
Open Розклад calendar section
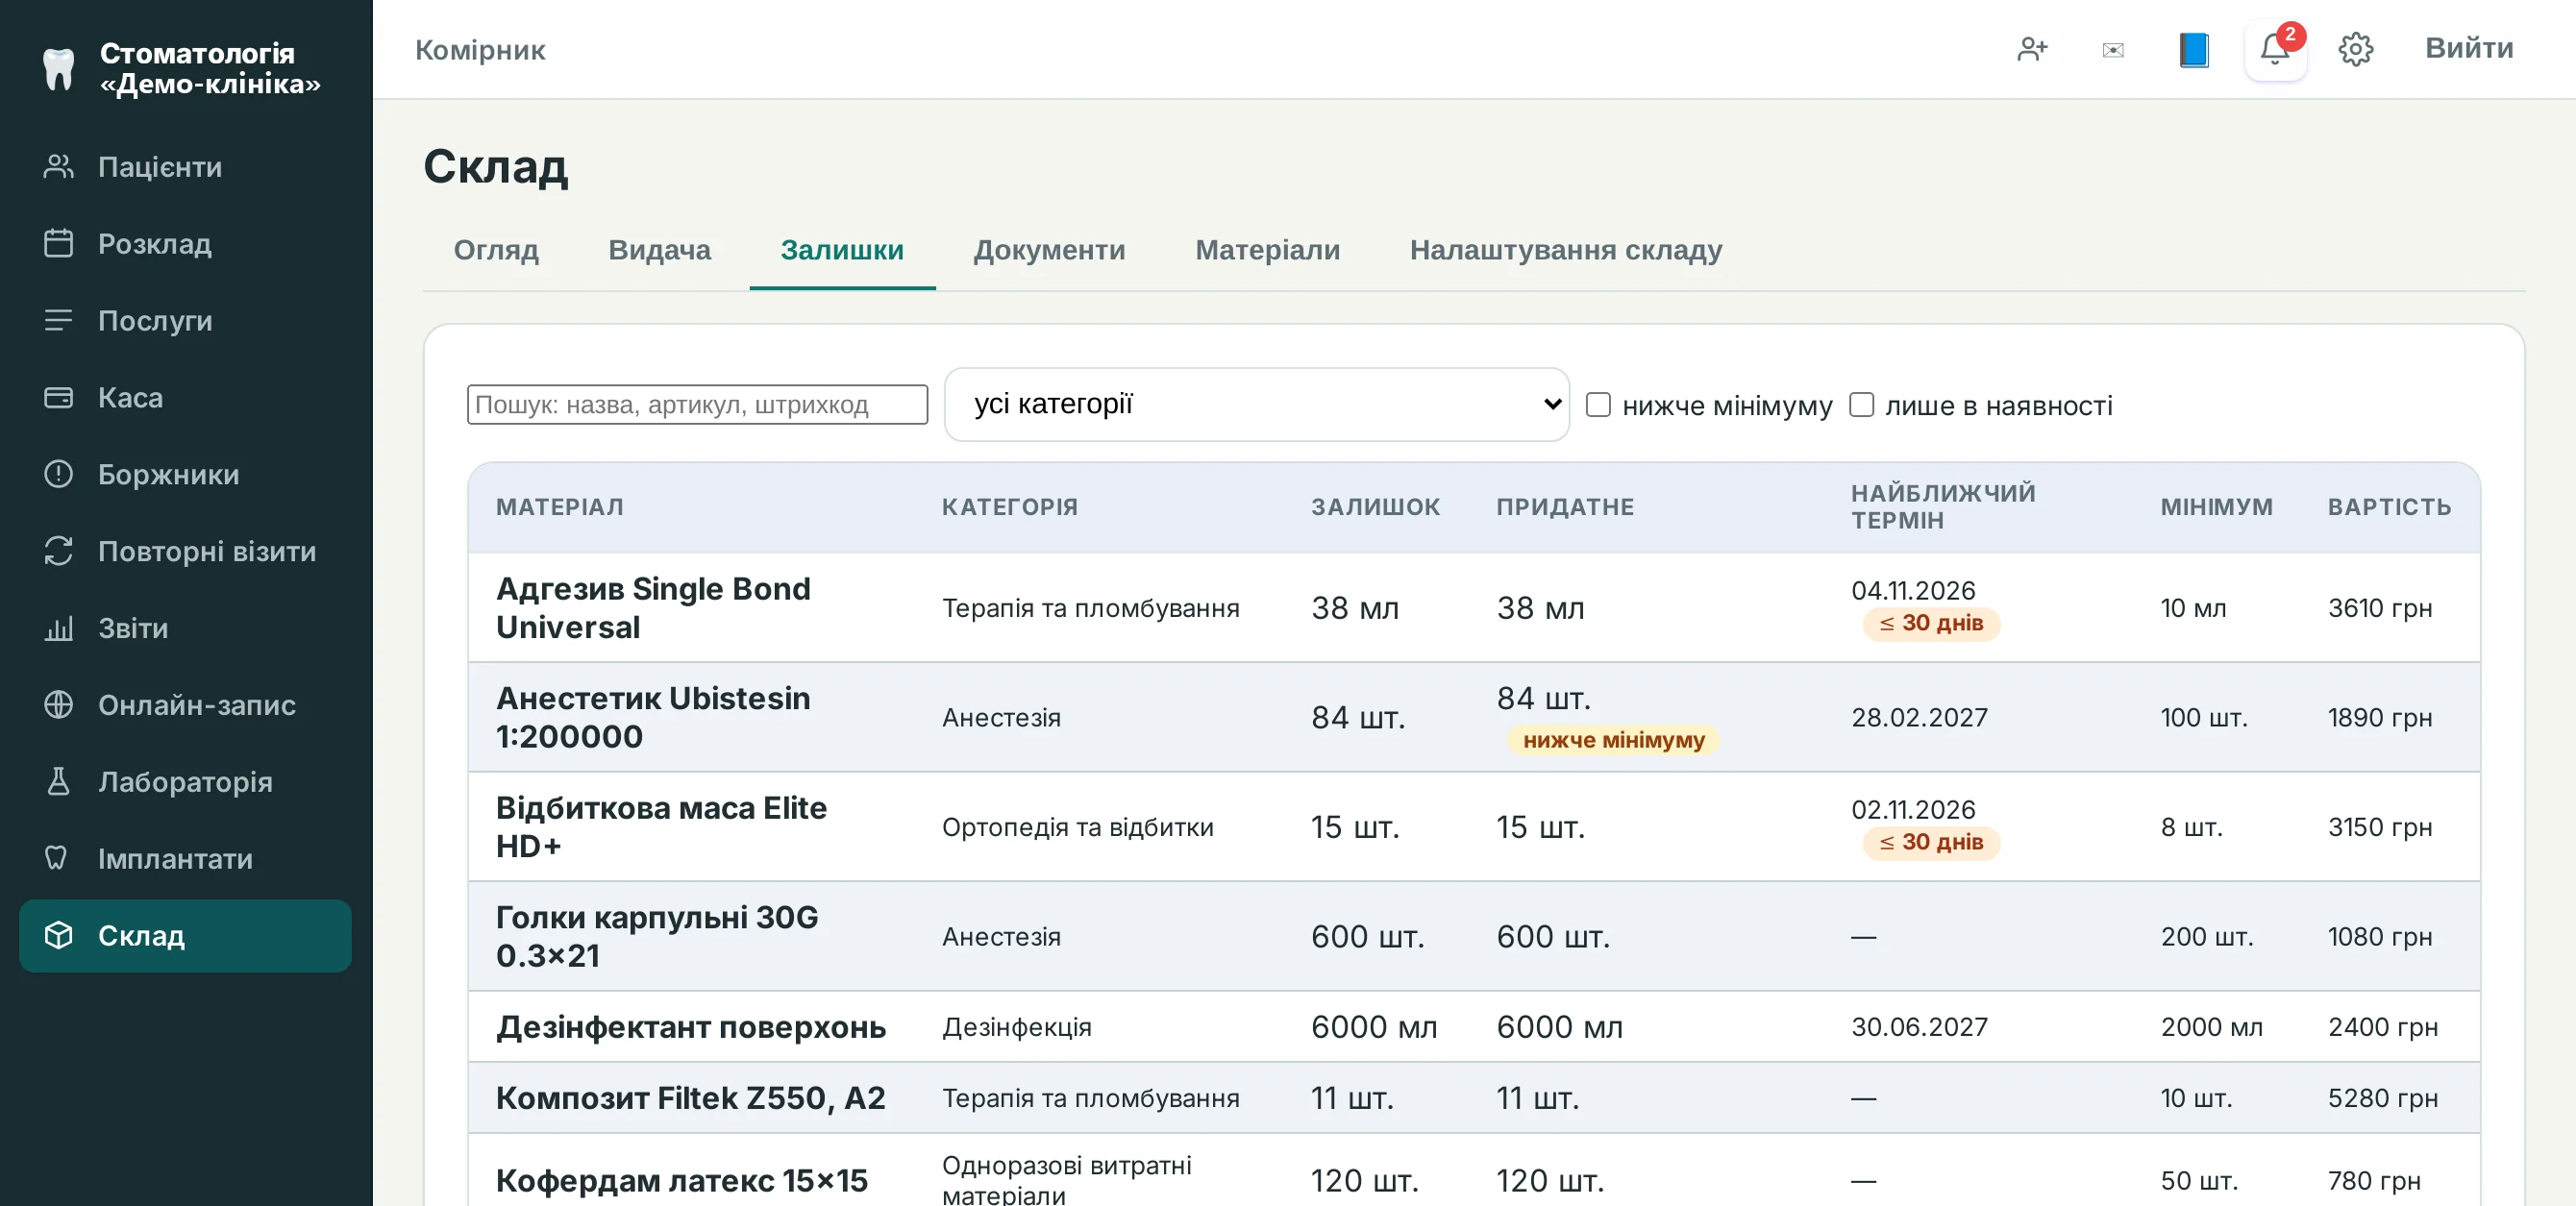[x=185, y=244]
